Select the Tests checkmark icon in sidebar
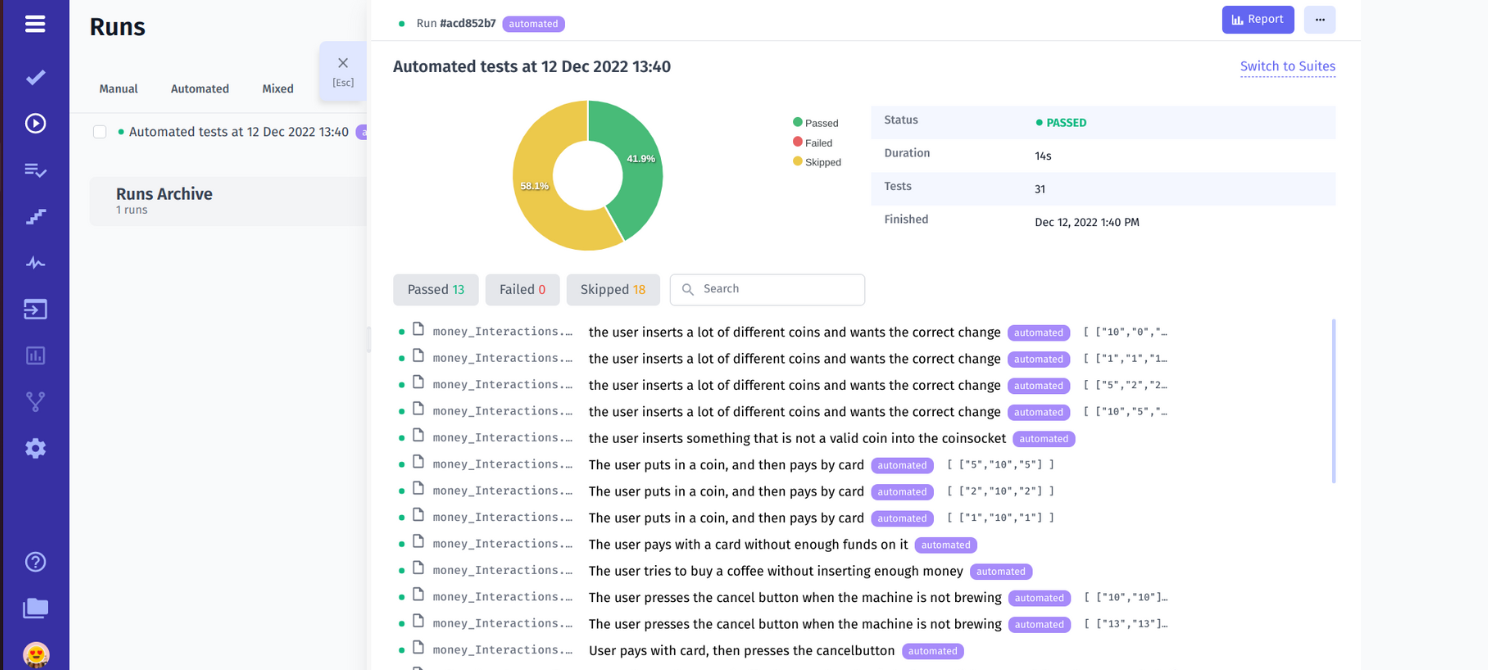Image resolution: width=1488 pixels, height=670 pixels. [x=35, y=77]
